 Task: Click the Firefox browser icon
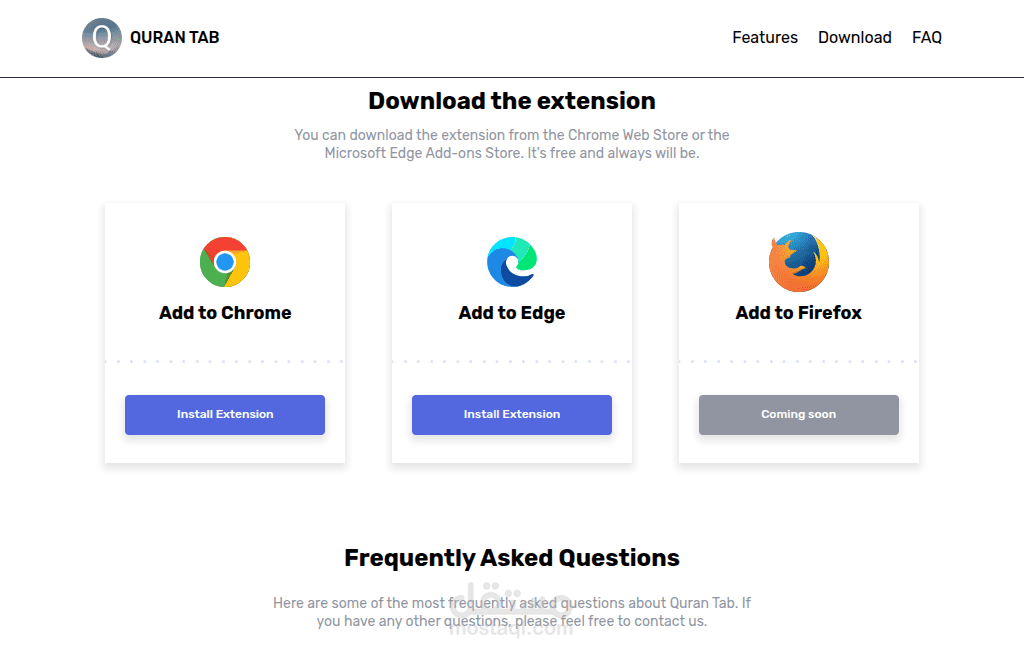pyautogui.click(x=799, y=262)
